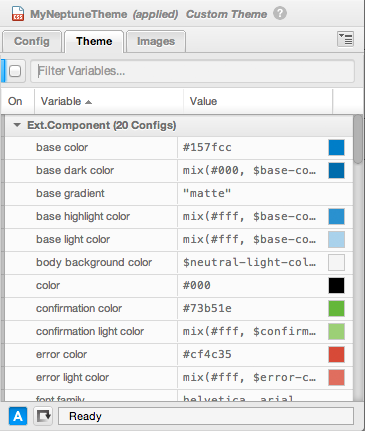Open the base highlight color swatch
This screenshot has height=431, width=365.
[x=336, y=217]
